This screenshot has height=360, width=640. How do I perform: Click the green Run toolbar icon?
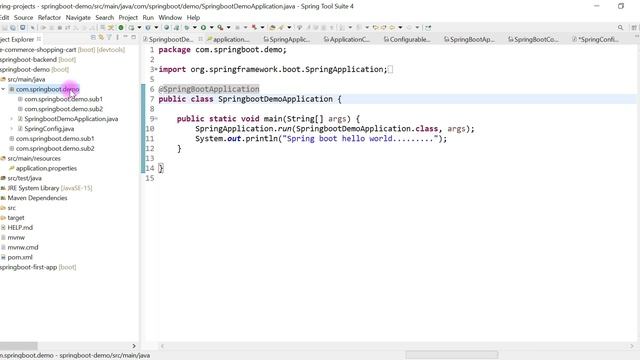(203, 27)
